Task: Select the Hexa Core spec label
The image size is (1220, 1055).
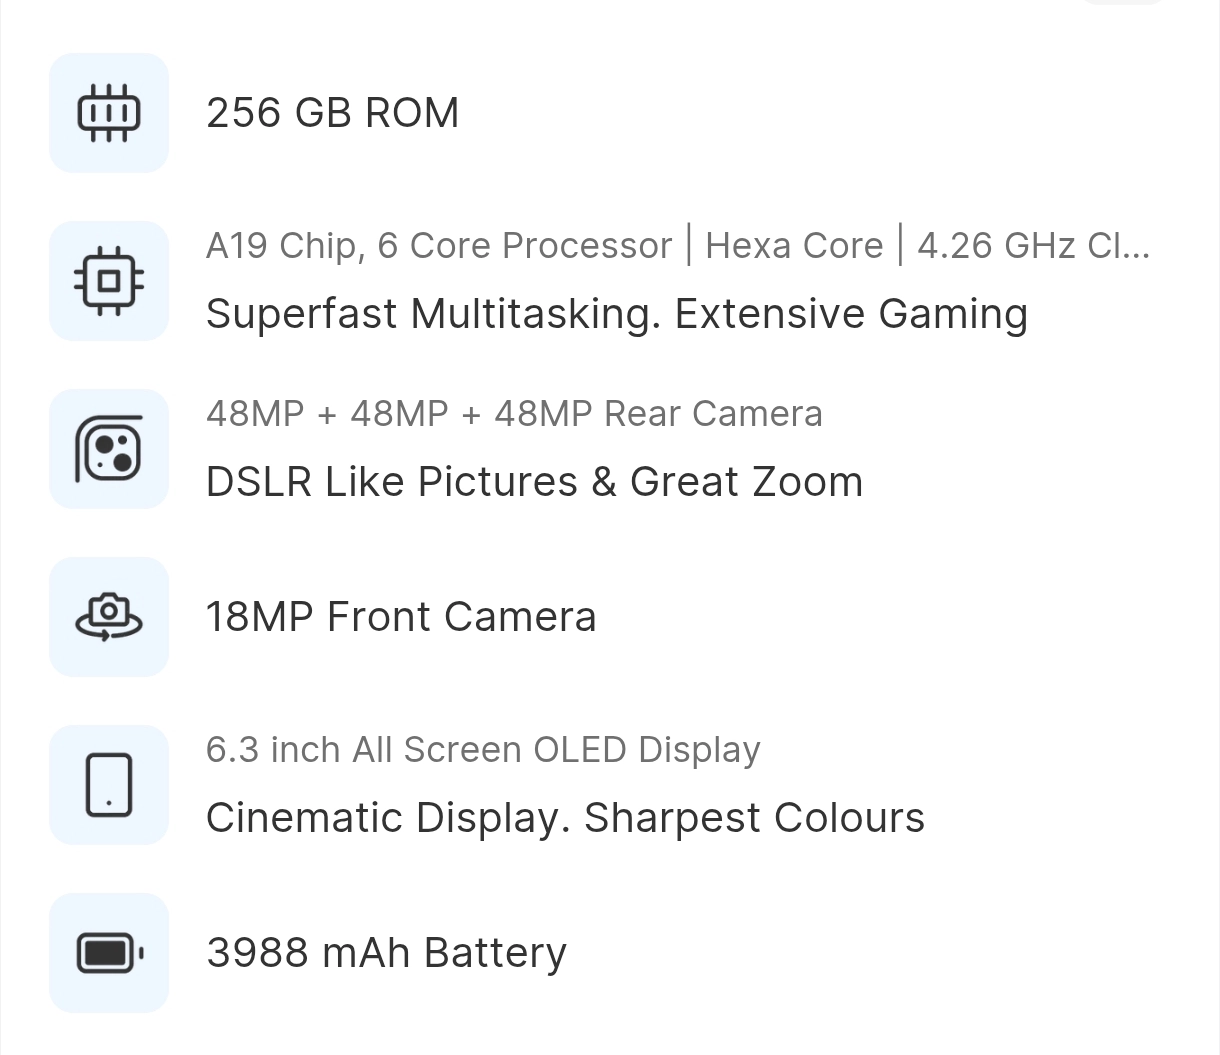Action: tap(794, 246)
